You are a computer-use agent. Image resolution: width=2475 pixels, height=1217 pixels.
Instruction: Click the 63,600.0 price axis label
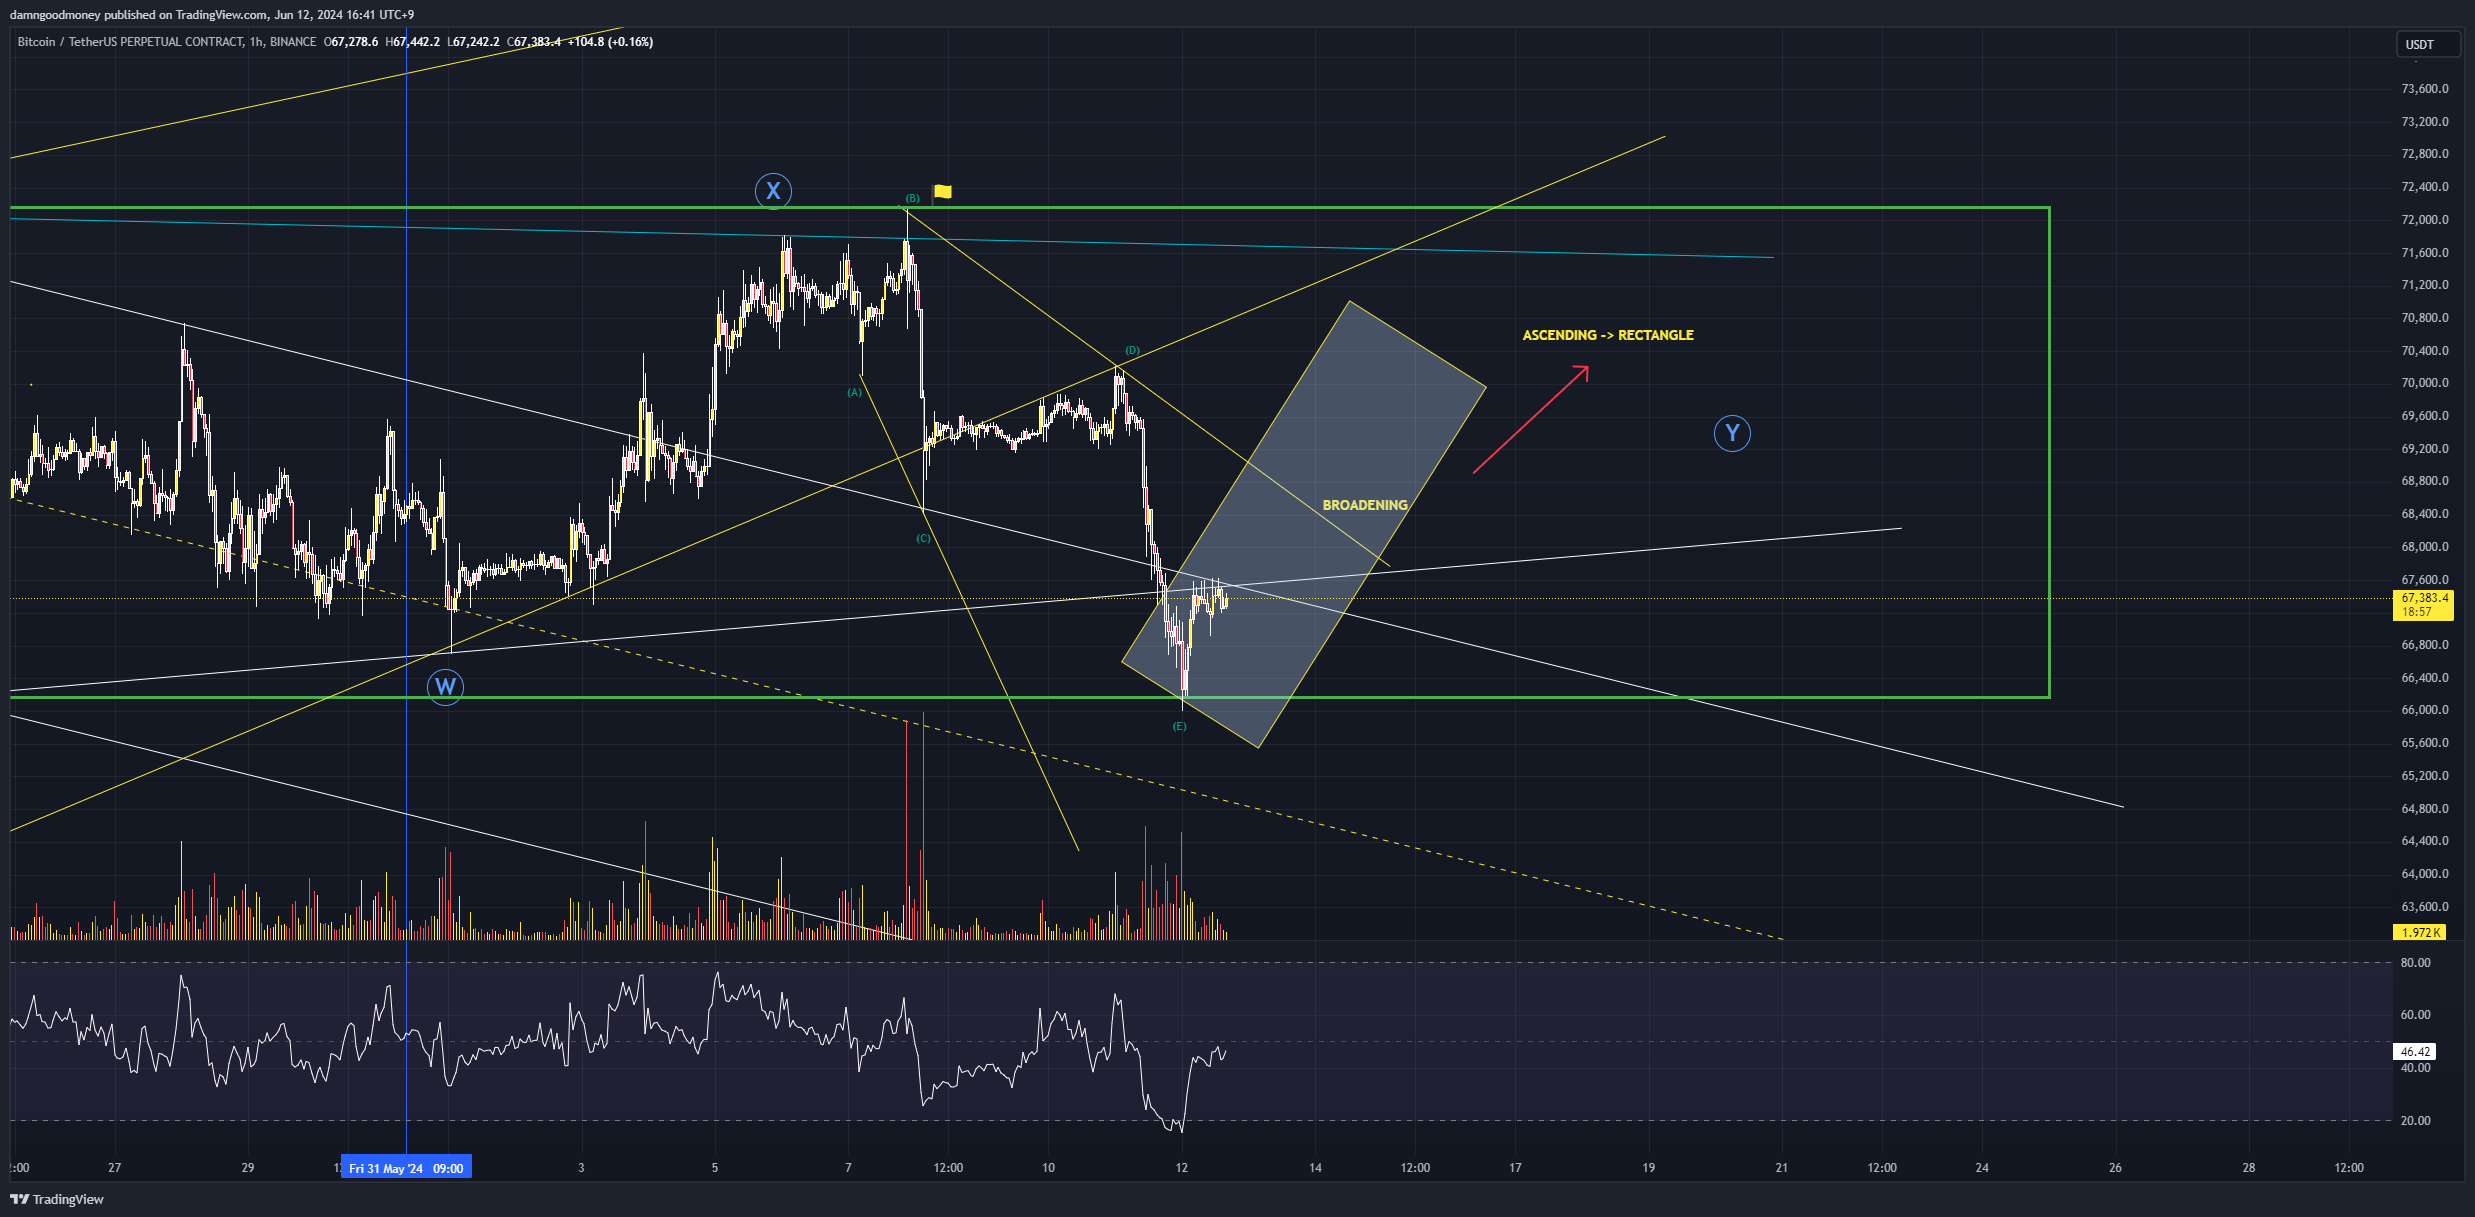[2425, 907]
